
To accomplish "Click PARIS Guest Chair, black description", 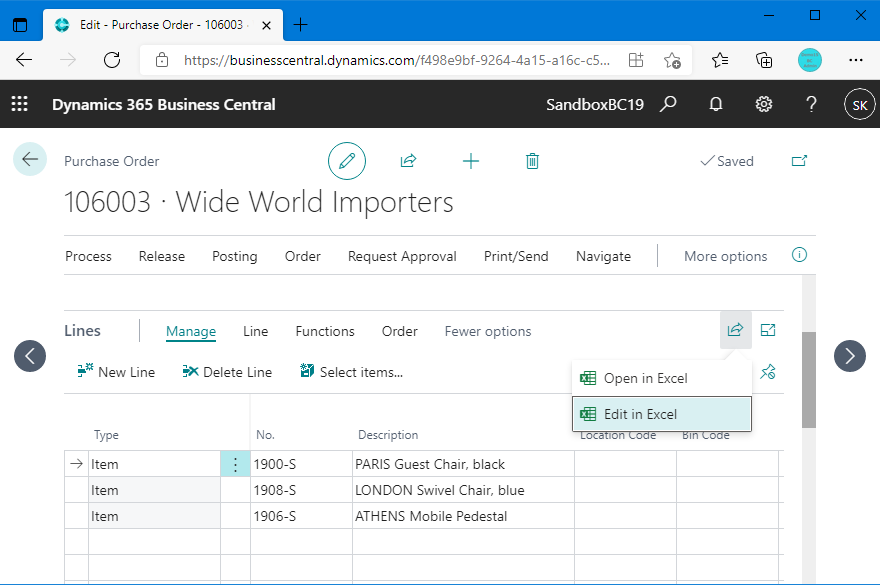I will click(463, 464).
